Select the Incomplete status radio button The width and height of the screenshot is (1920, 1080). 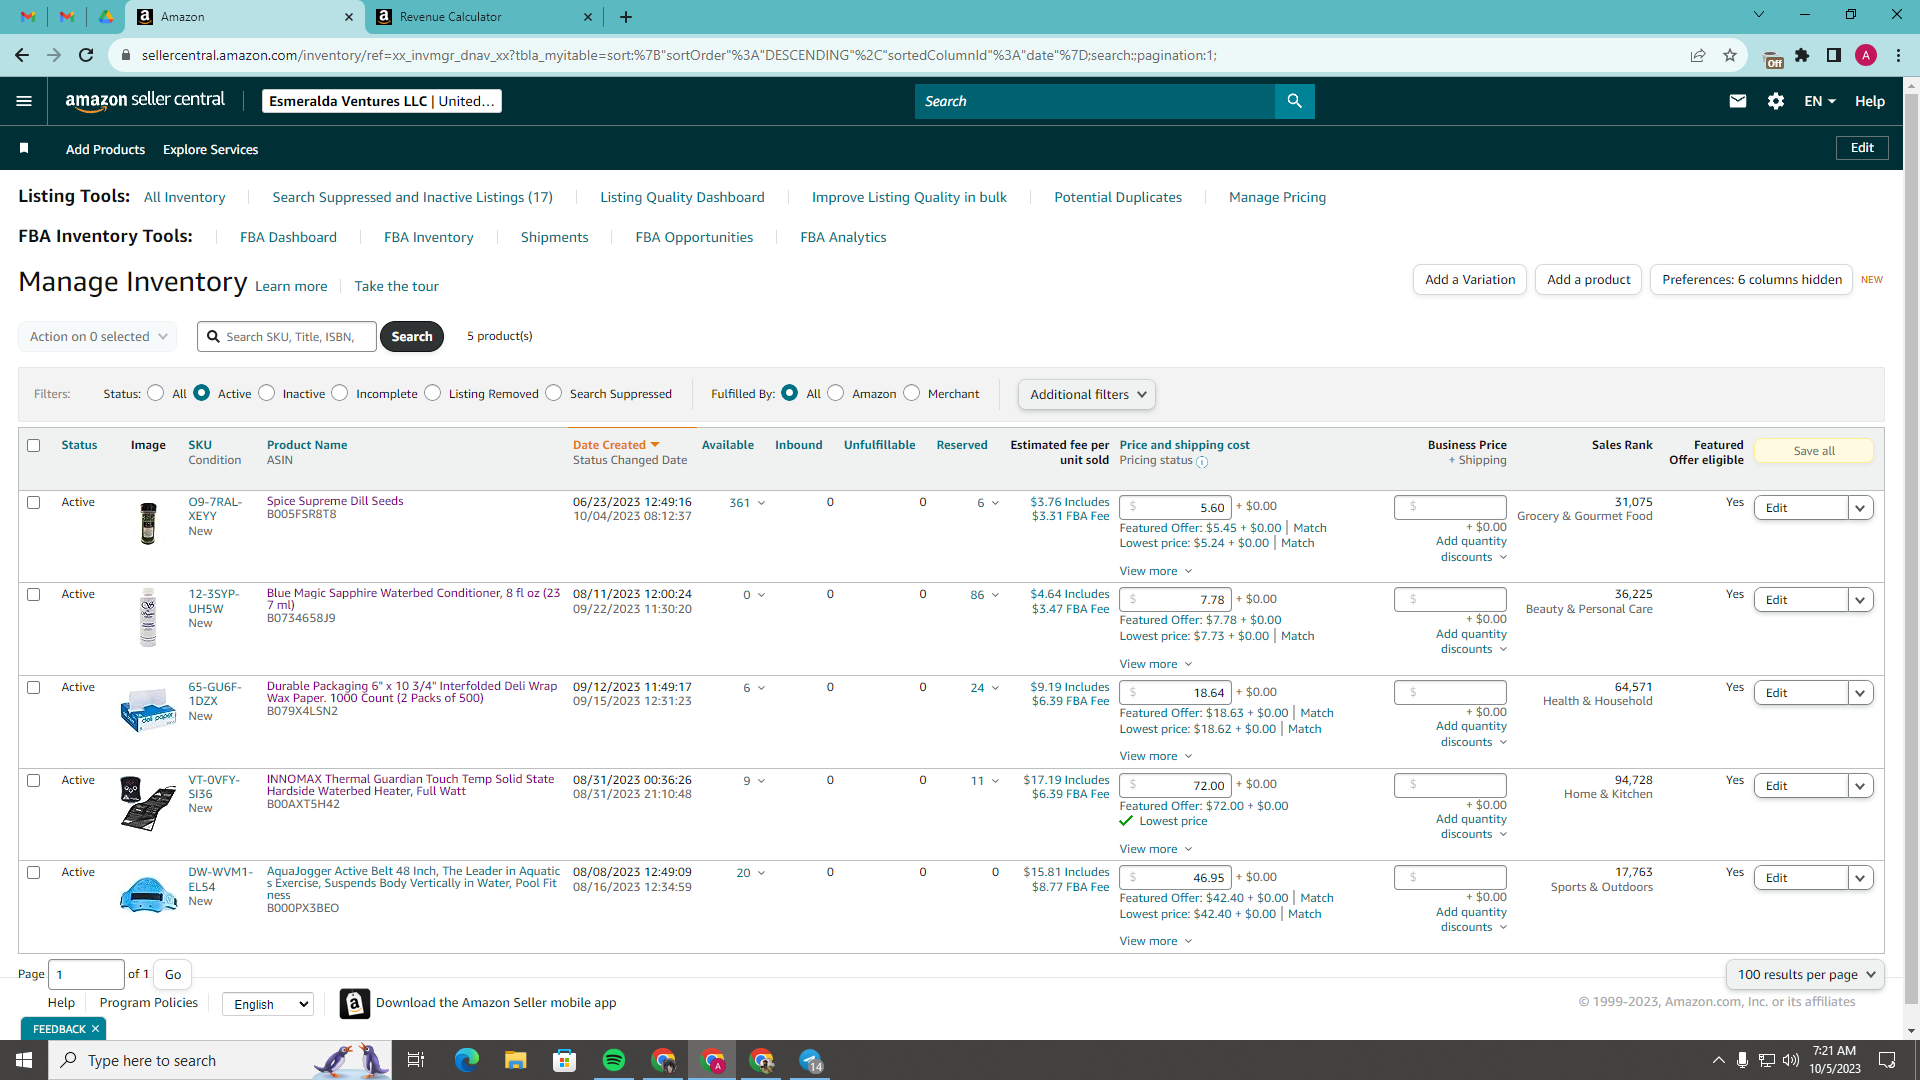[x=340, y=393]
